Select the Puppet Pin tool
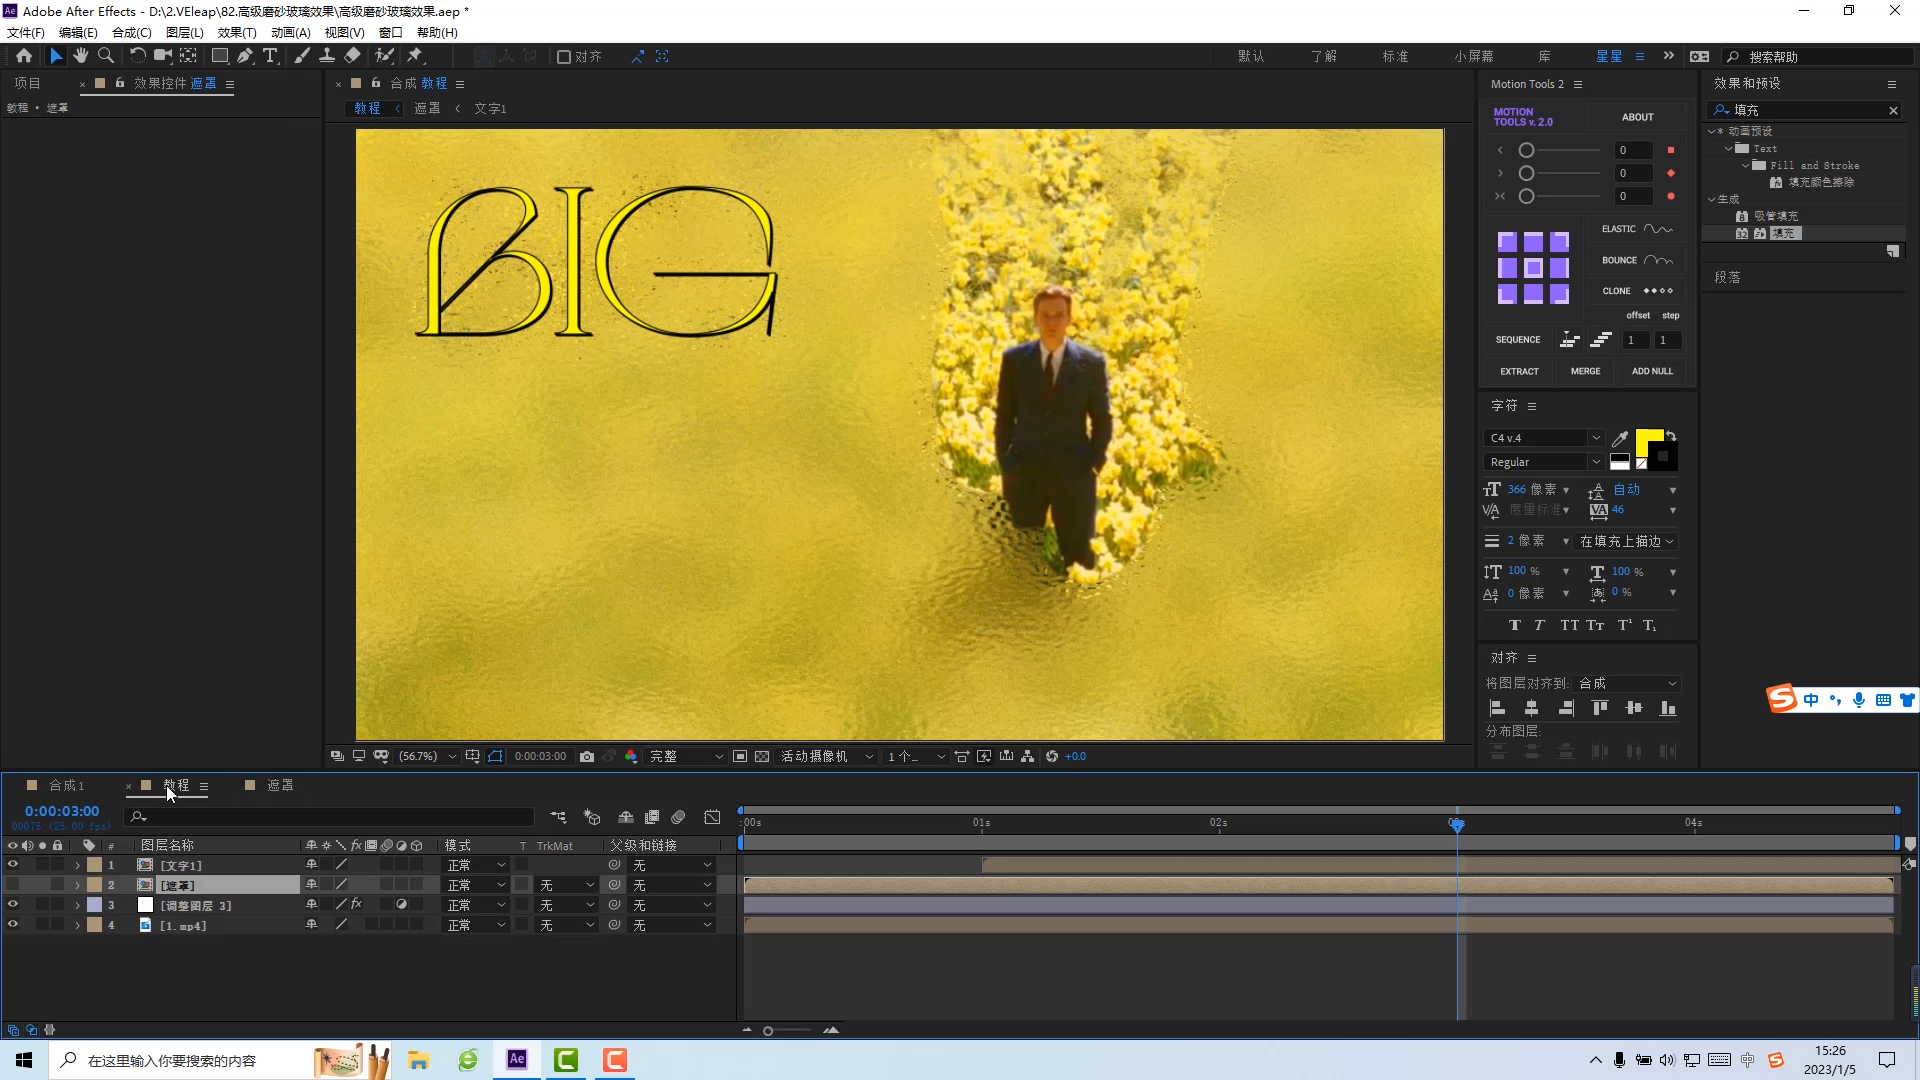1920x1080 pixels. 415,56
